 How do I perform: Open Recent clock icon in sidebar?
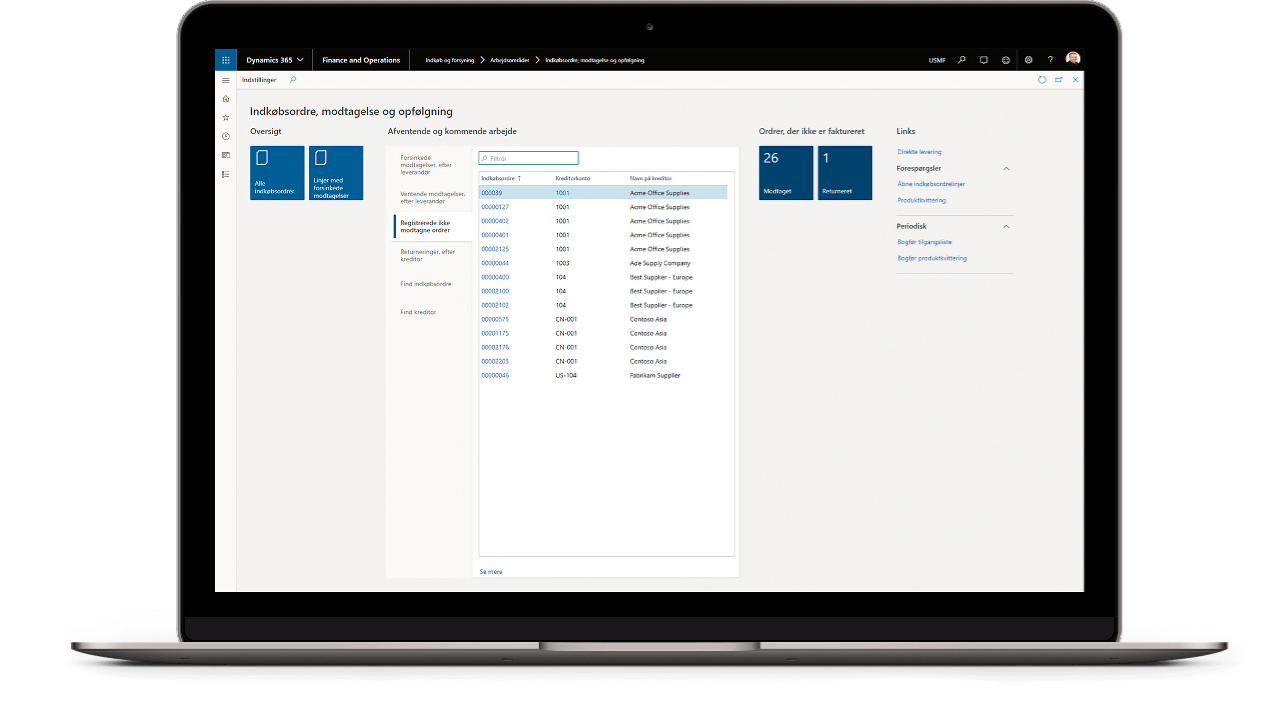[226, 136]
